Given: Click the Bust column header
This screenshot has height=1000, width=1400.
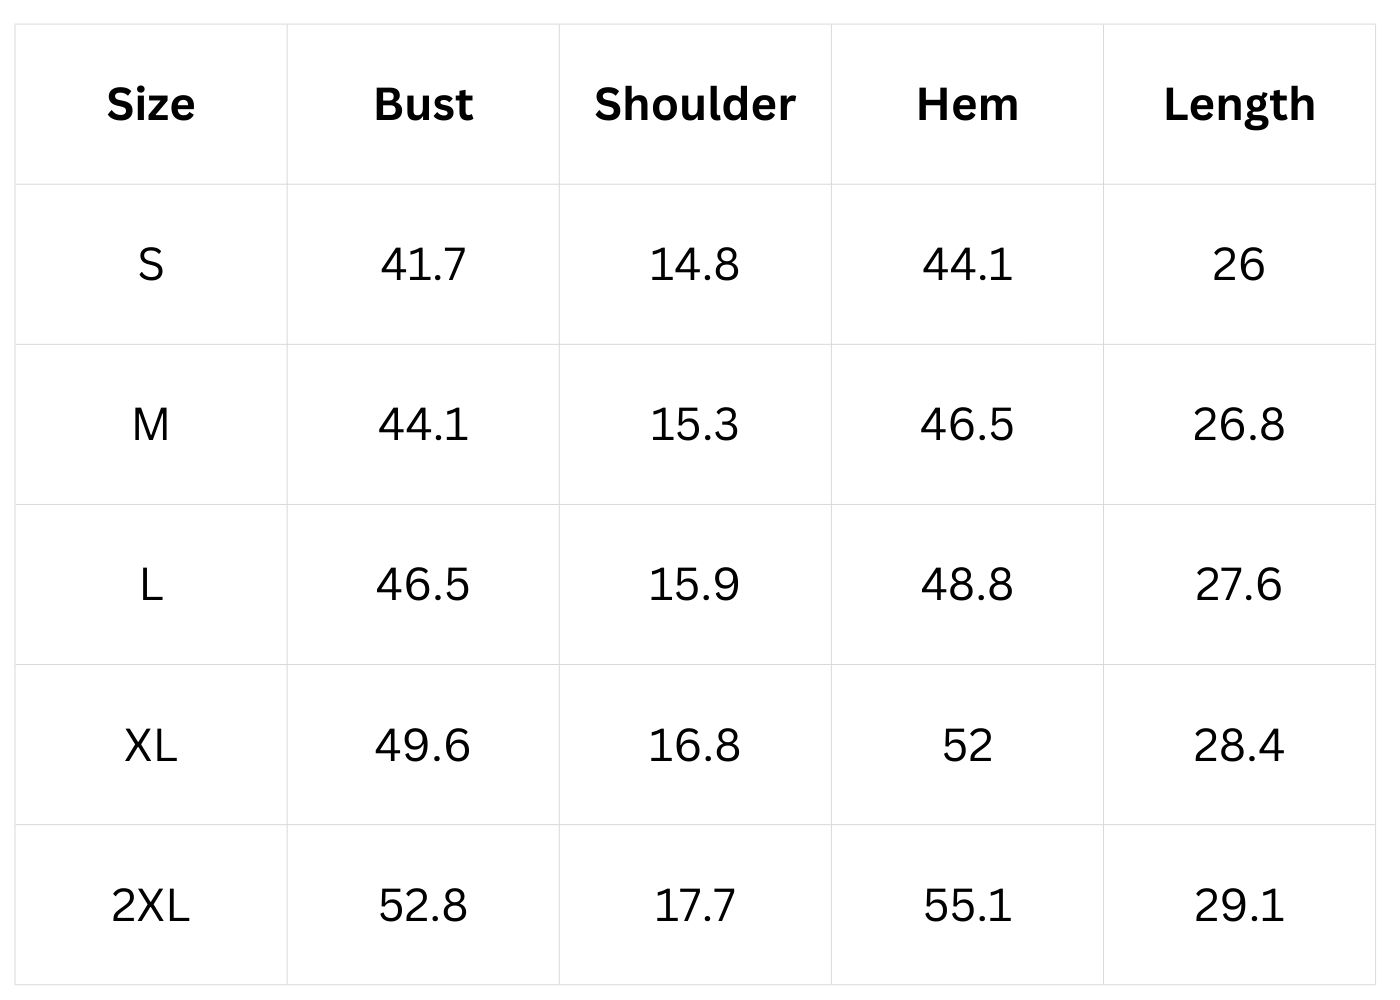Looking at the screenshot, I should tap(423, 104).
